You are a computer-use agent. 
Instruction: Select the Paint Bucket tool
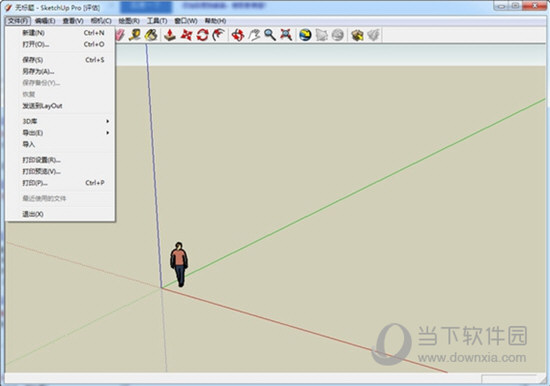[x=151, y=35]
